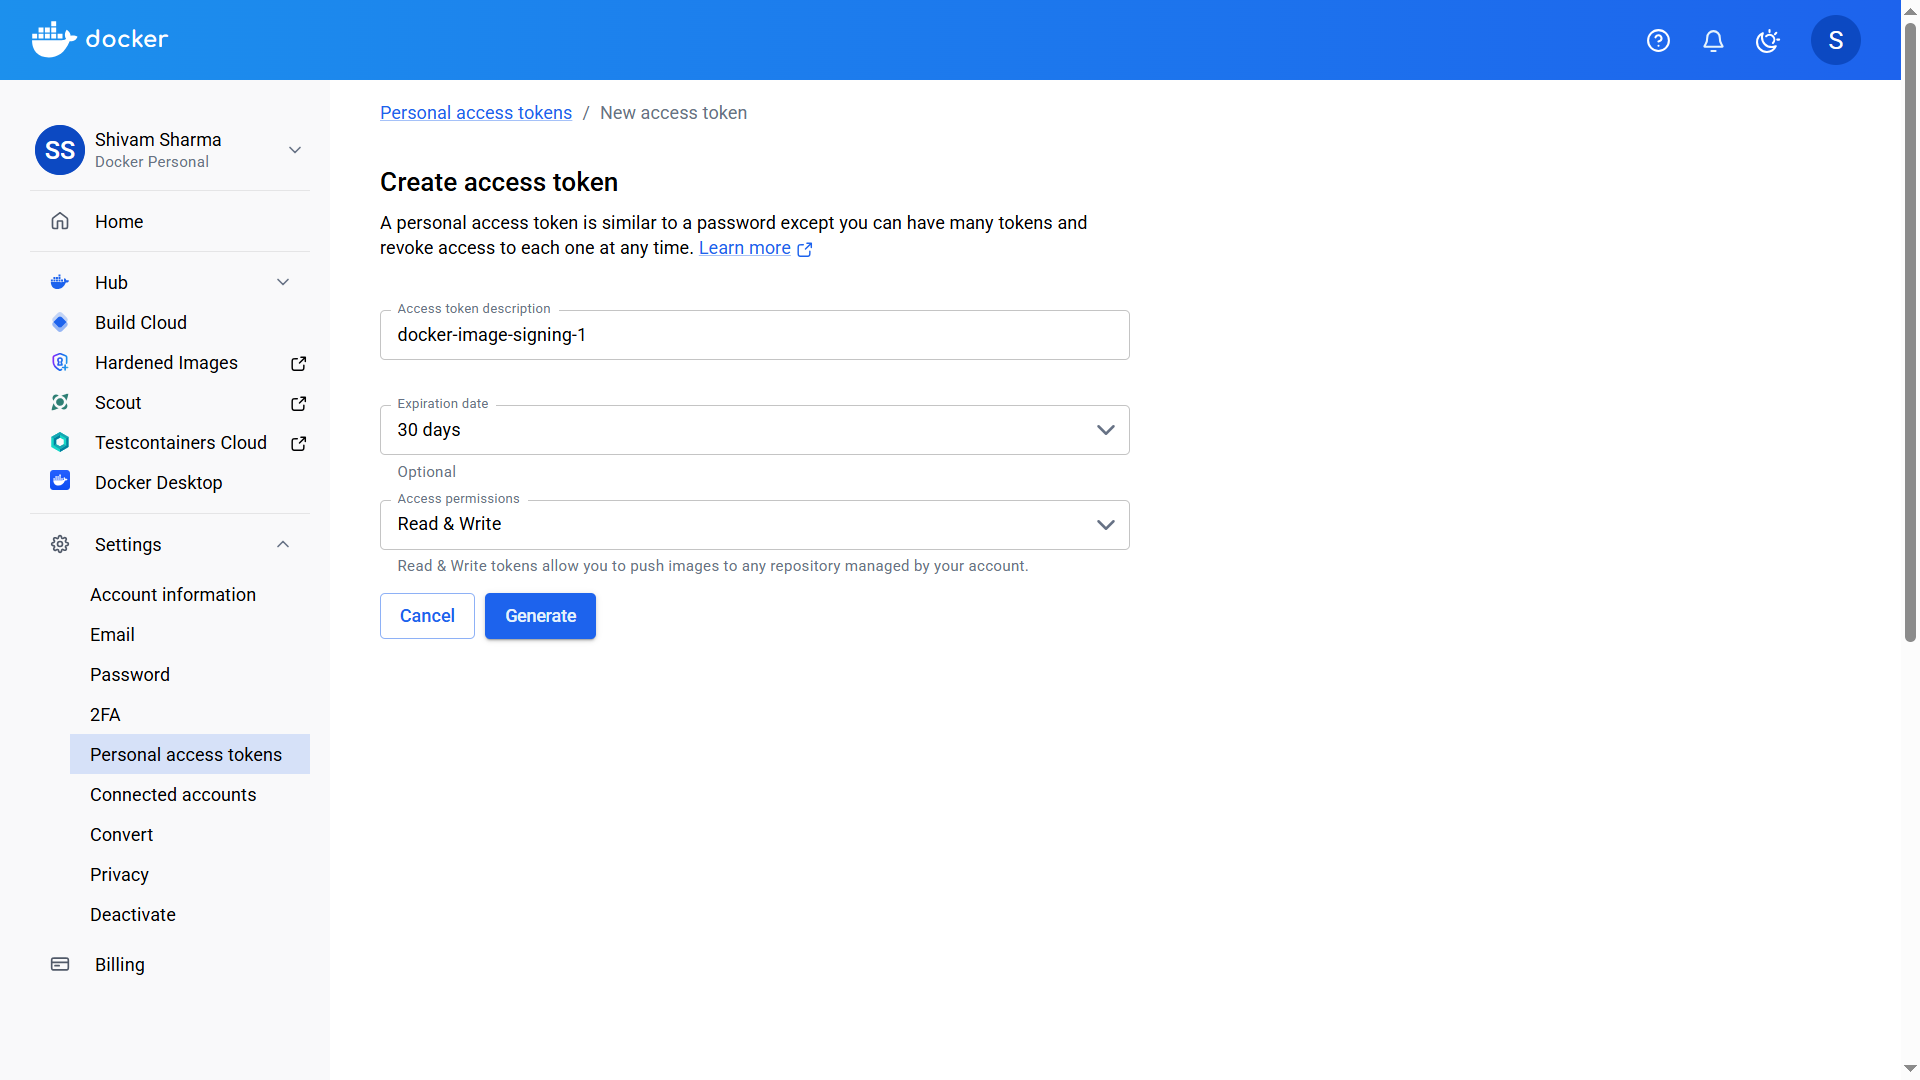This screenshot has width=1920, height=1080.
Task: Switch to the 2FA settings page
Action: pyautogui.click(x=105, y=714)
